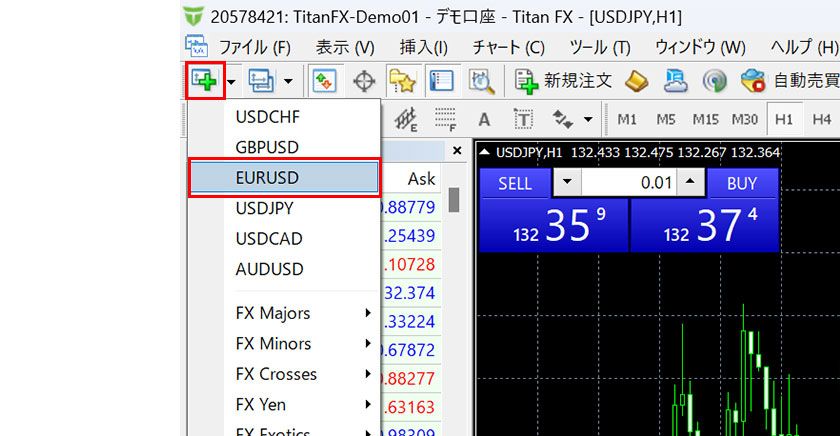The image size is (840, 436).
Task: Click the Ask column header
Action: point(421,179)
